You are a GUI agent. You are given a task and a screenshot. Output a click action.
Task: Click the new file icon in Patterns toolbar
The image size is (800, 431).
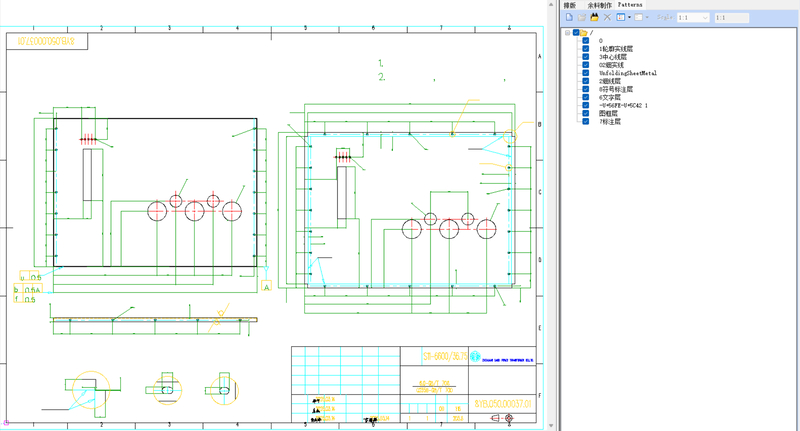tap(569, 18)
